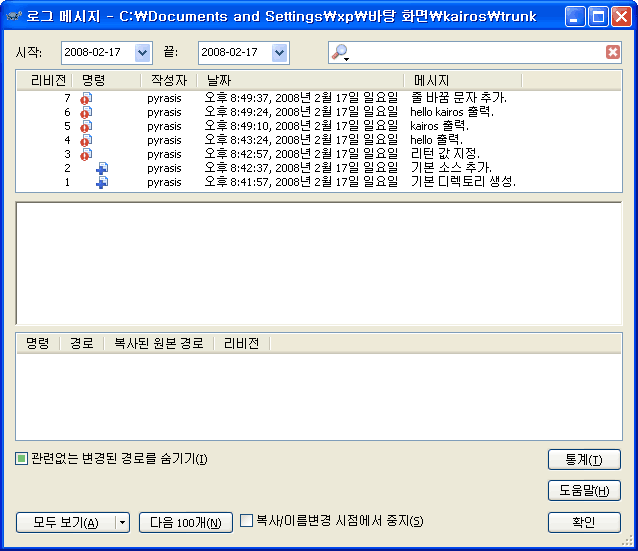Click the added action icon for revision 2
The image size is (638, 551).
tap(101, 168)
